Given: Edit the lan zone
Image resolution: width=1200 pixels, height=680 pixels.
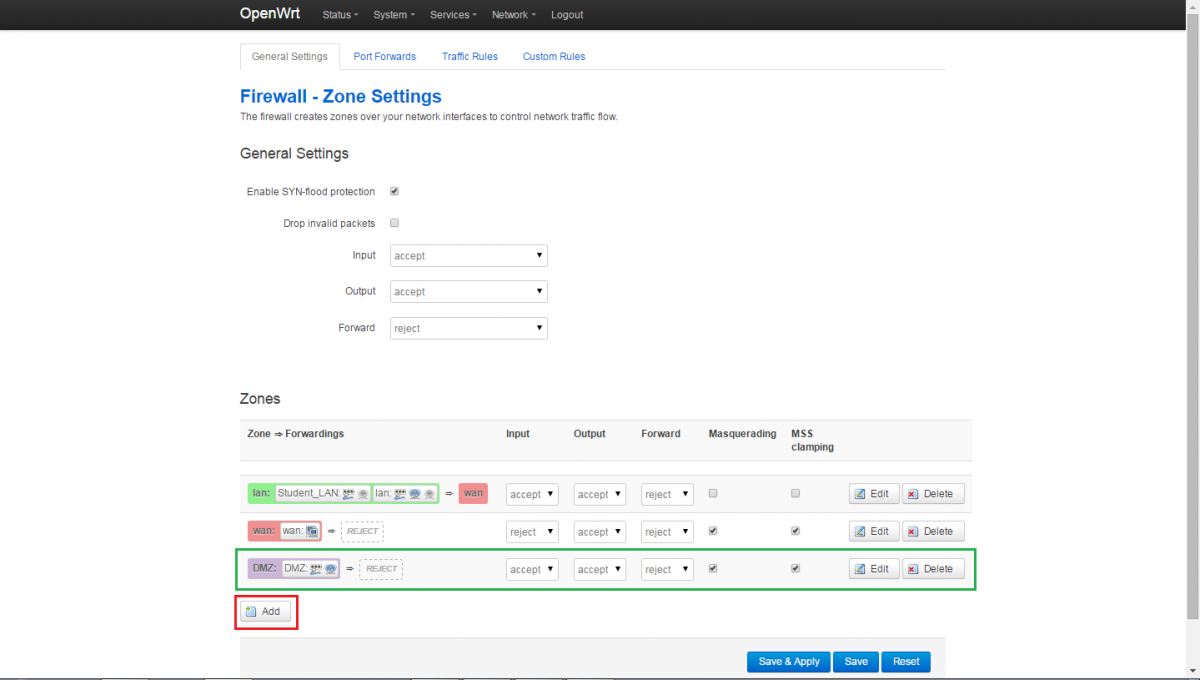Looking at the screenshot, I should click(x=873, y=494).
